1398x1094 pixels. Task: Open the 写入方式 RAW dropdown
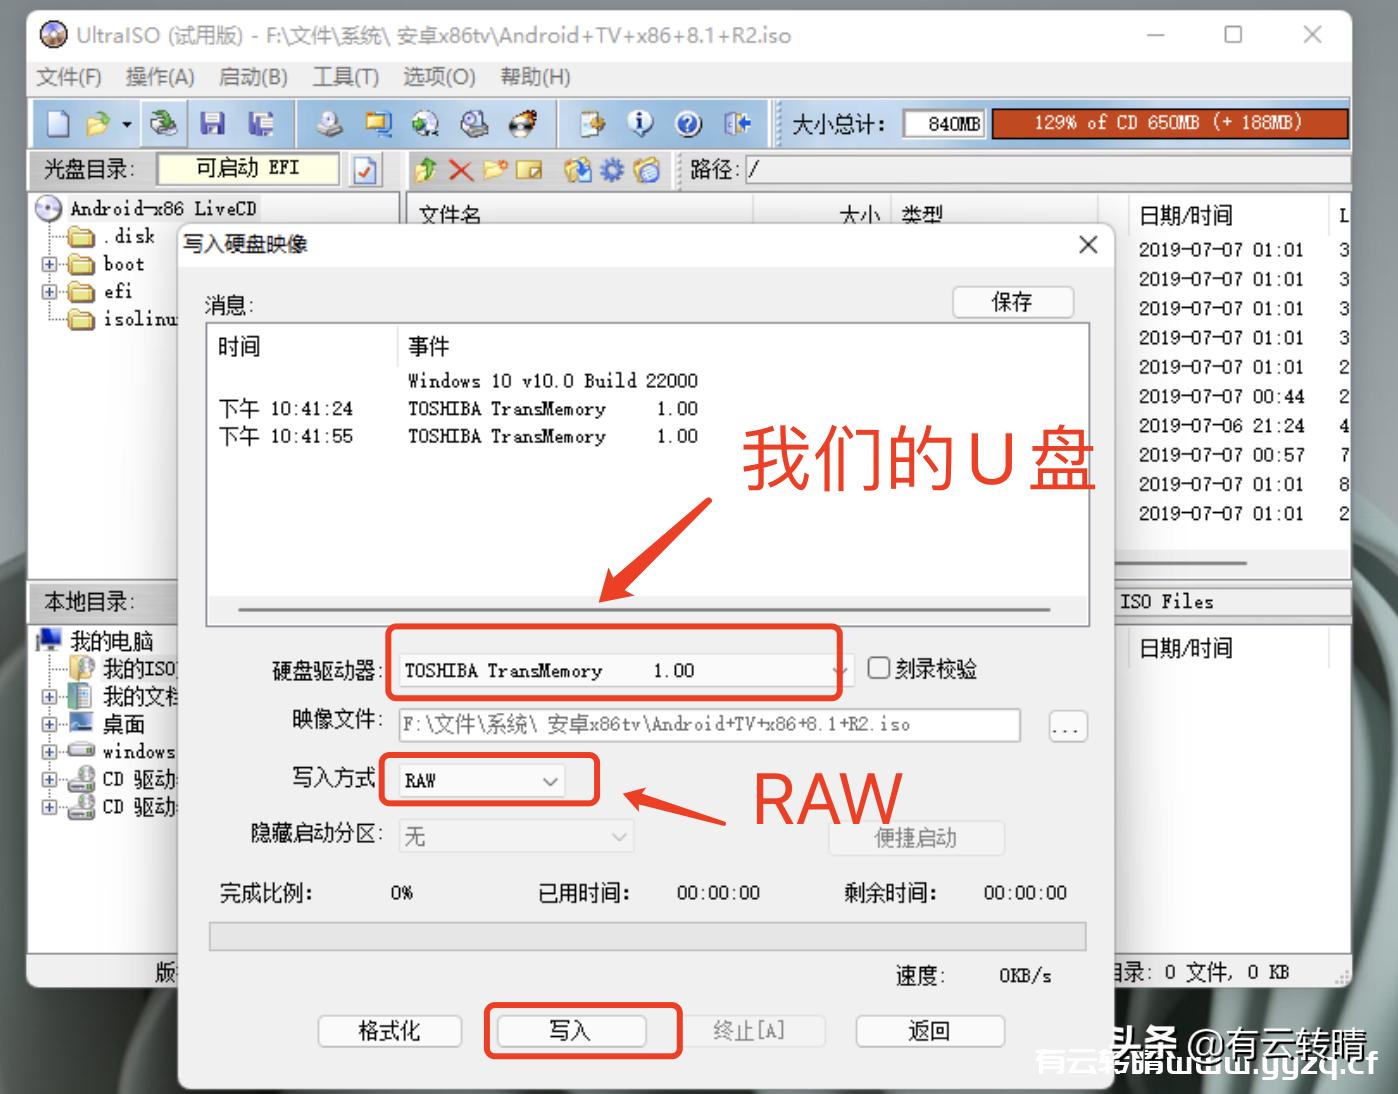tap(482, 781)
